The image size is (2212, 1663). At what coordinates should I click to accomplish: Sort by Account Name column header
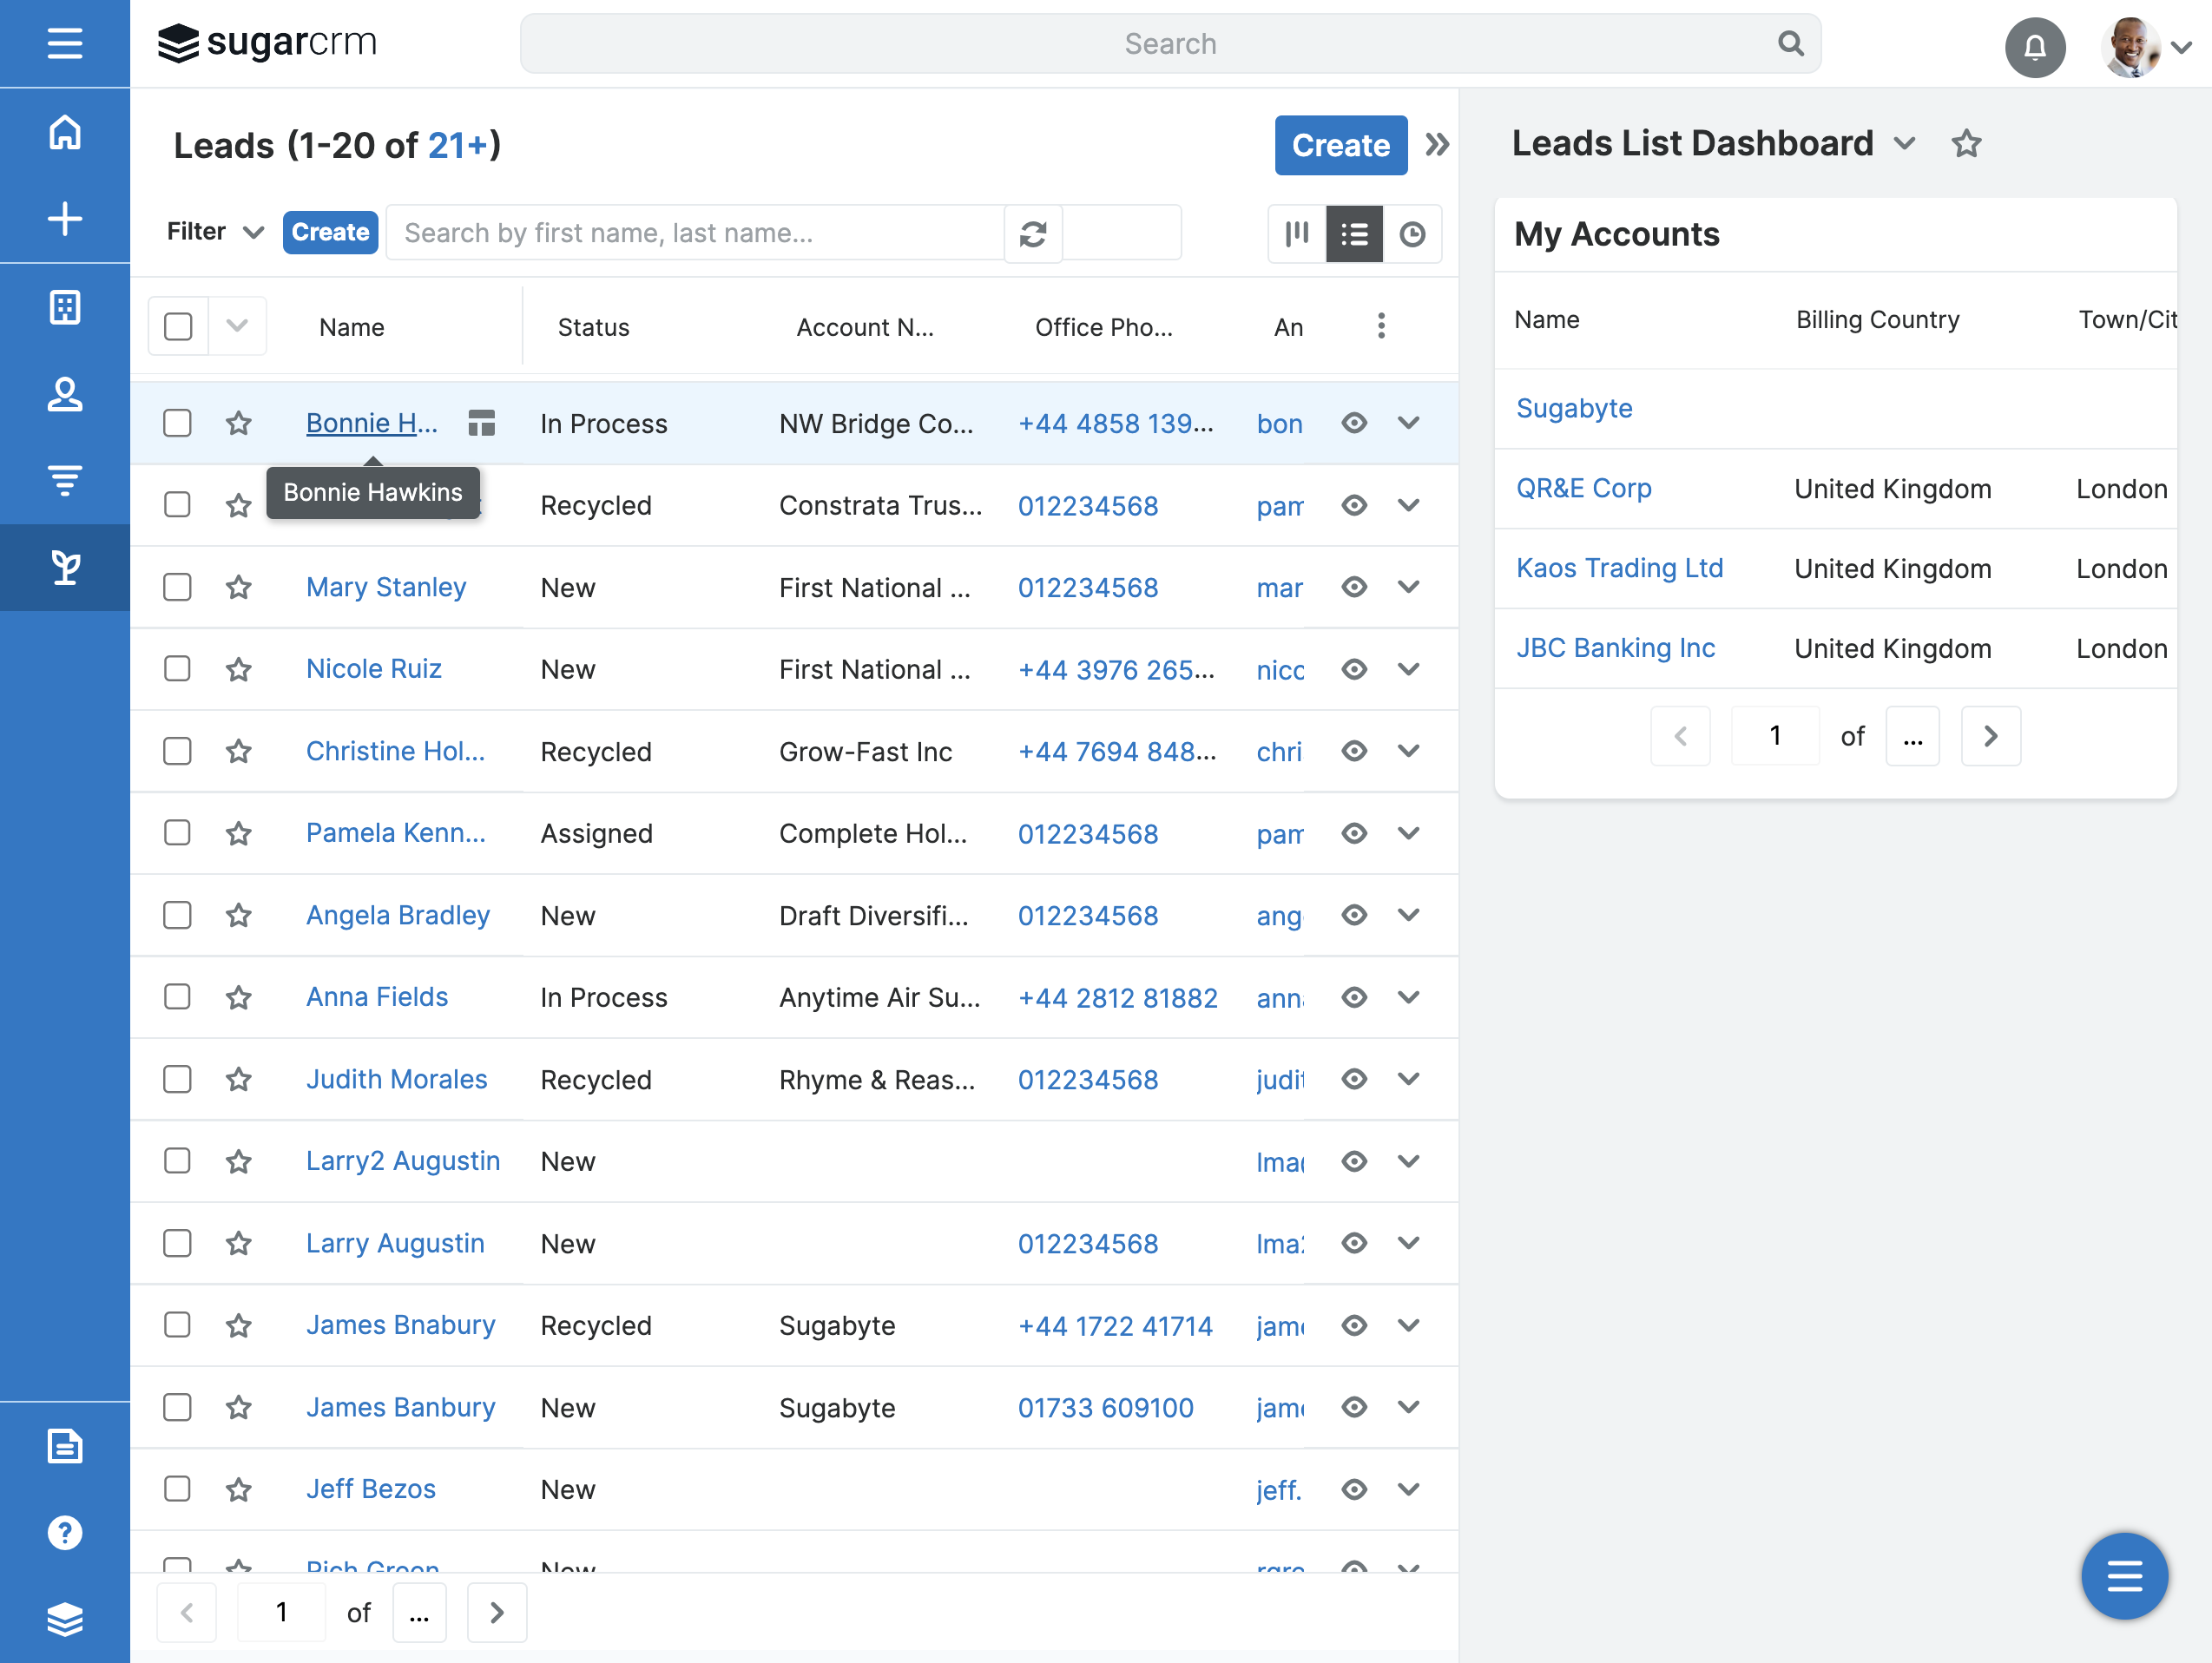pyautogui.click(x=865, y=327)
